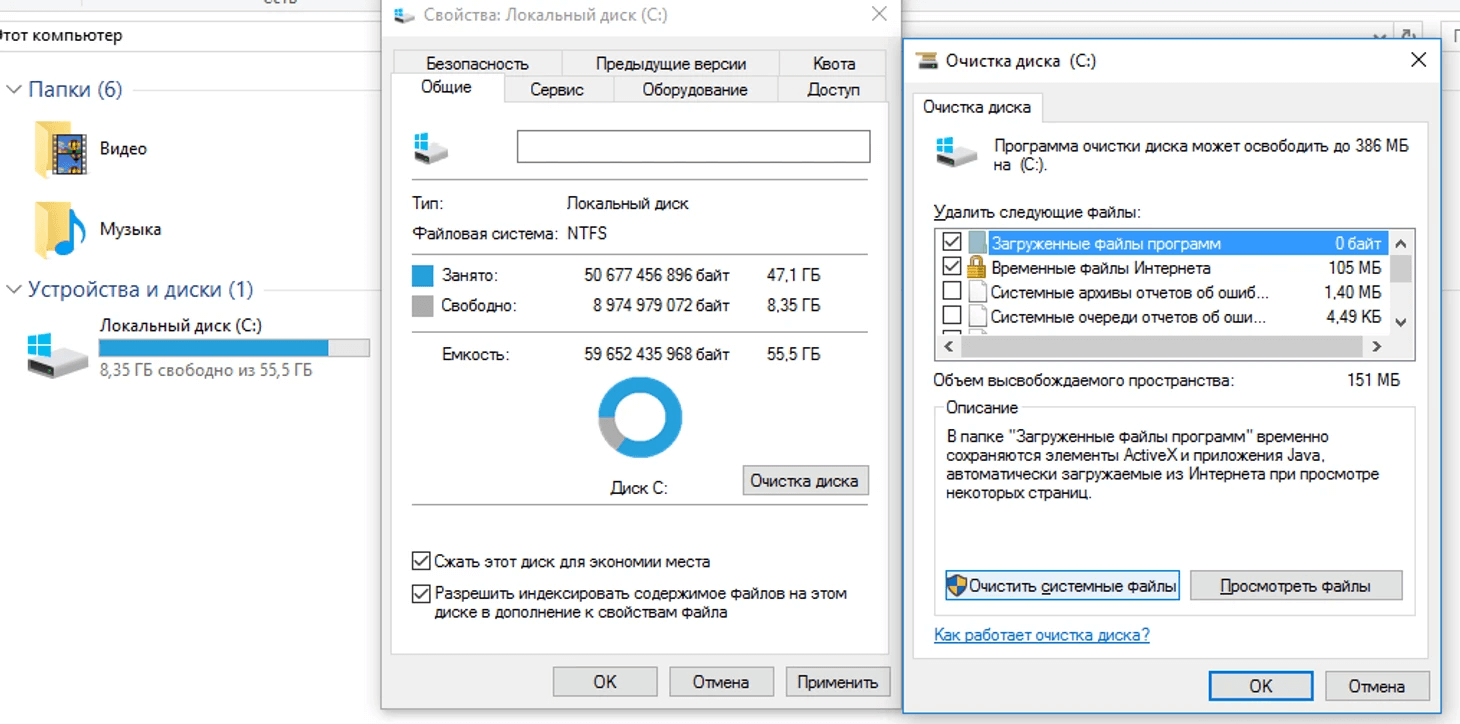The width and height of the screenshot is (1460, 724).
Task: Click OK in the Свойства dialog
Action: (605, 682)
